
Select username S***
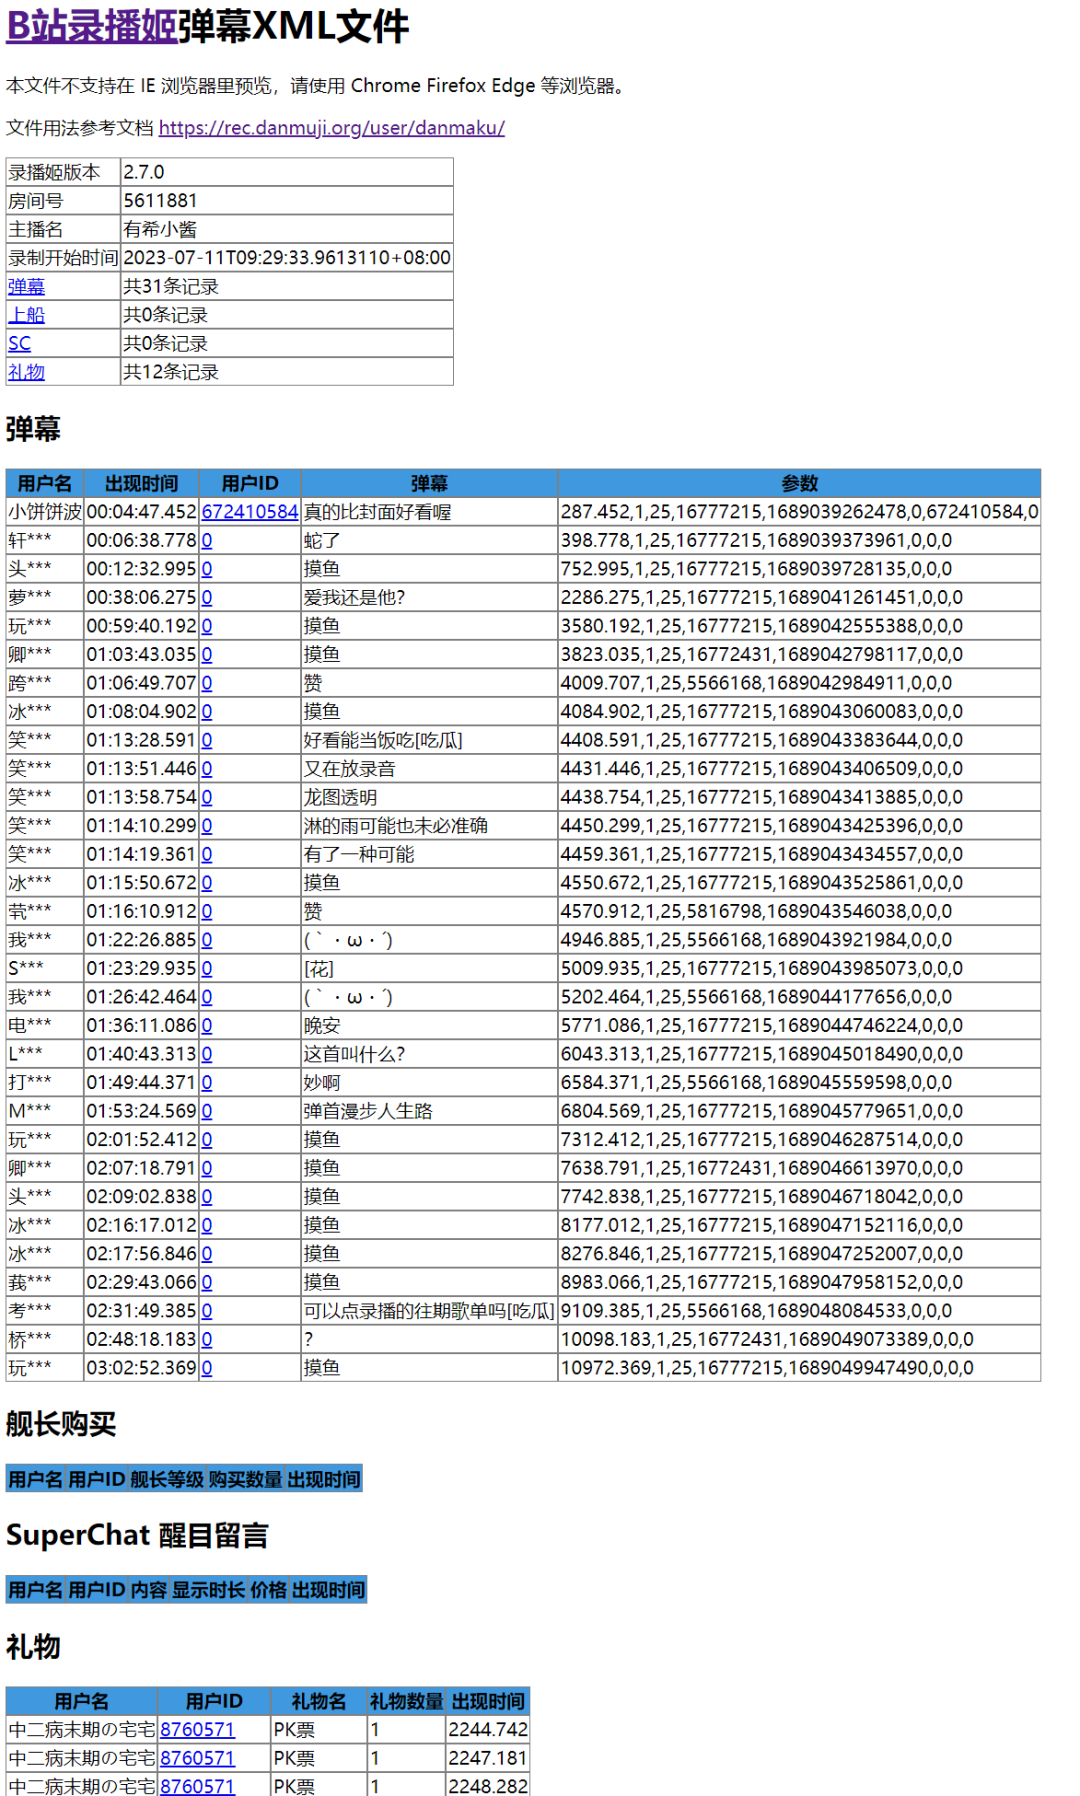(26, 968)
